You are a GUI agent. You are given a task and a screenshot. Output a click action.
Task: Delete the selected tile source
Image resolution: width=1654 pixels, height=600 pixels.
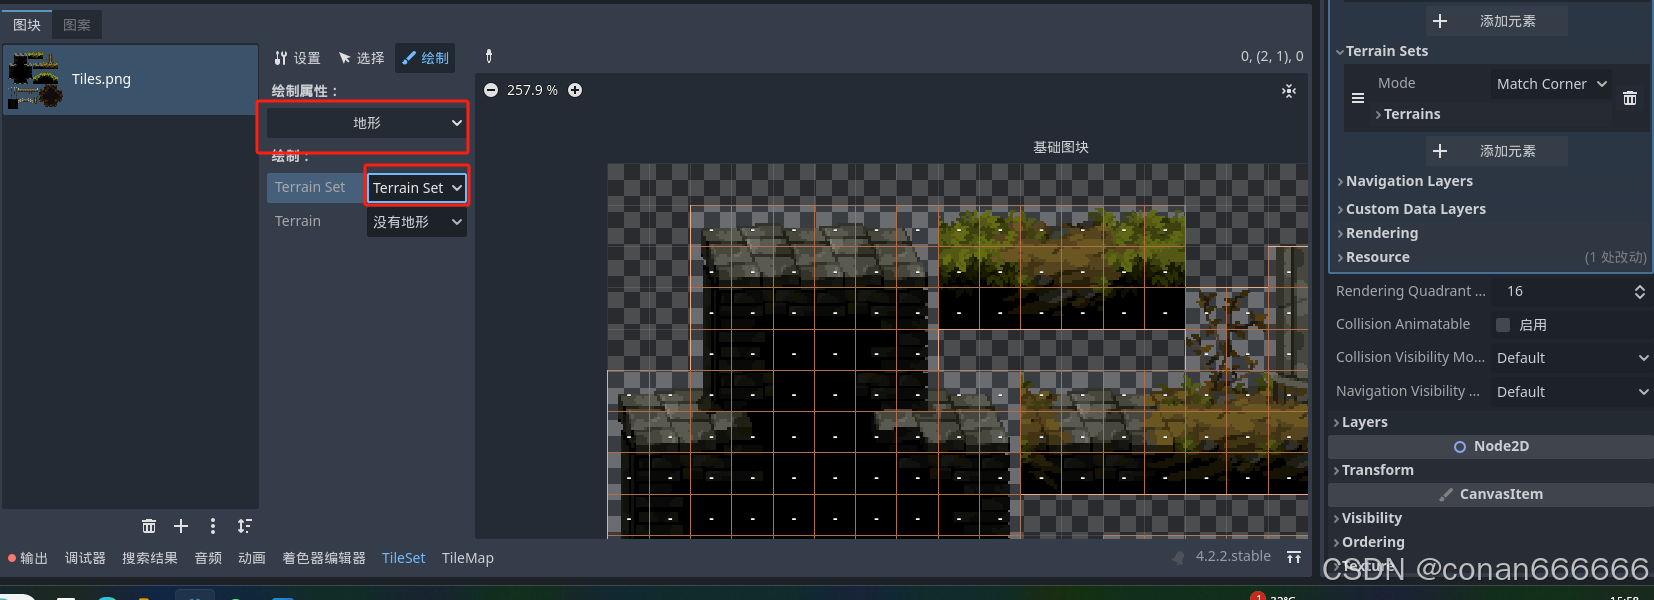click(149, 526)
